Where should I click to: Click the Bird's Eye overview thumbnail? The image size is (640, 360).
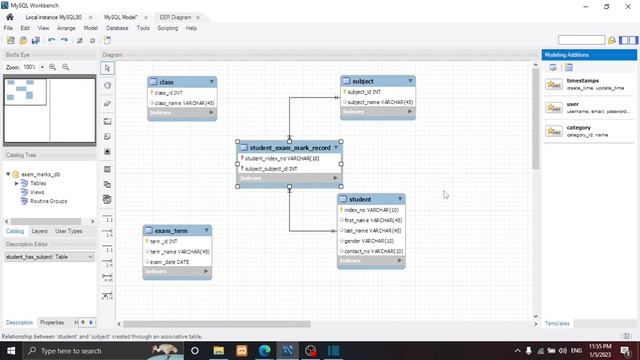[x=49, y=110]
